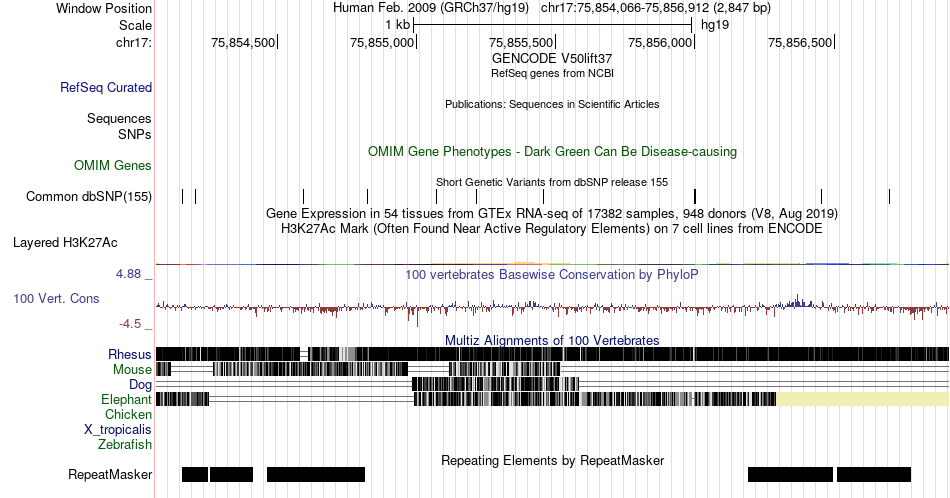Image resolution: width=950 pixels, height=498 pixels.
Task: Click the Rhesus alignment bar
Action: pyautogui.click(x=552, y=354)
